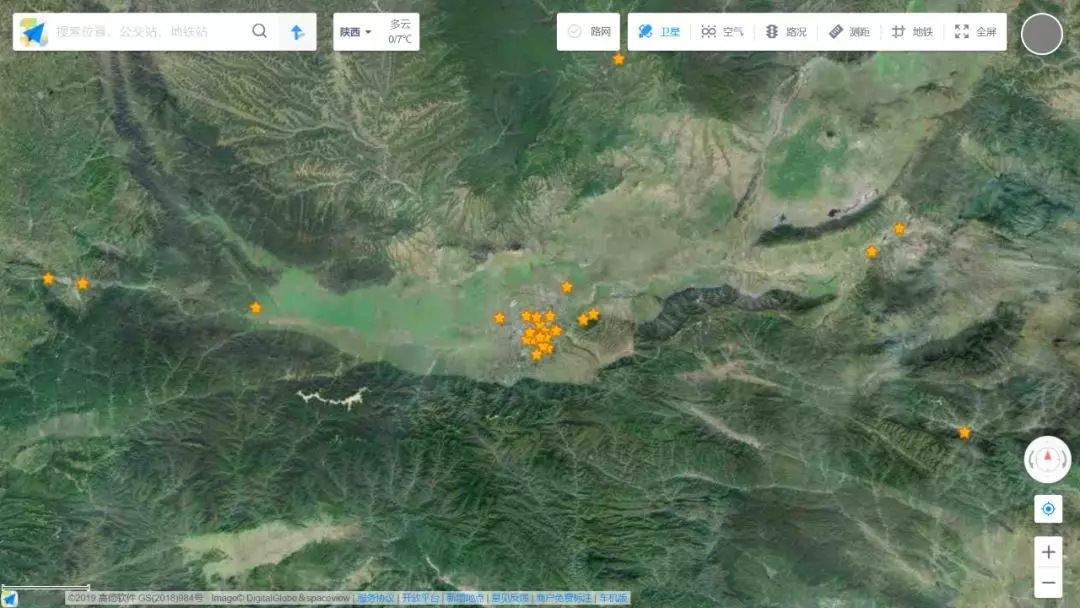Viewport: 1080px width, 608px height.
Task: Click the locate-me target button
Action: 1048,509
